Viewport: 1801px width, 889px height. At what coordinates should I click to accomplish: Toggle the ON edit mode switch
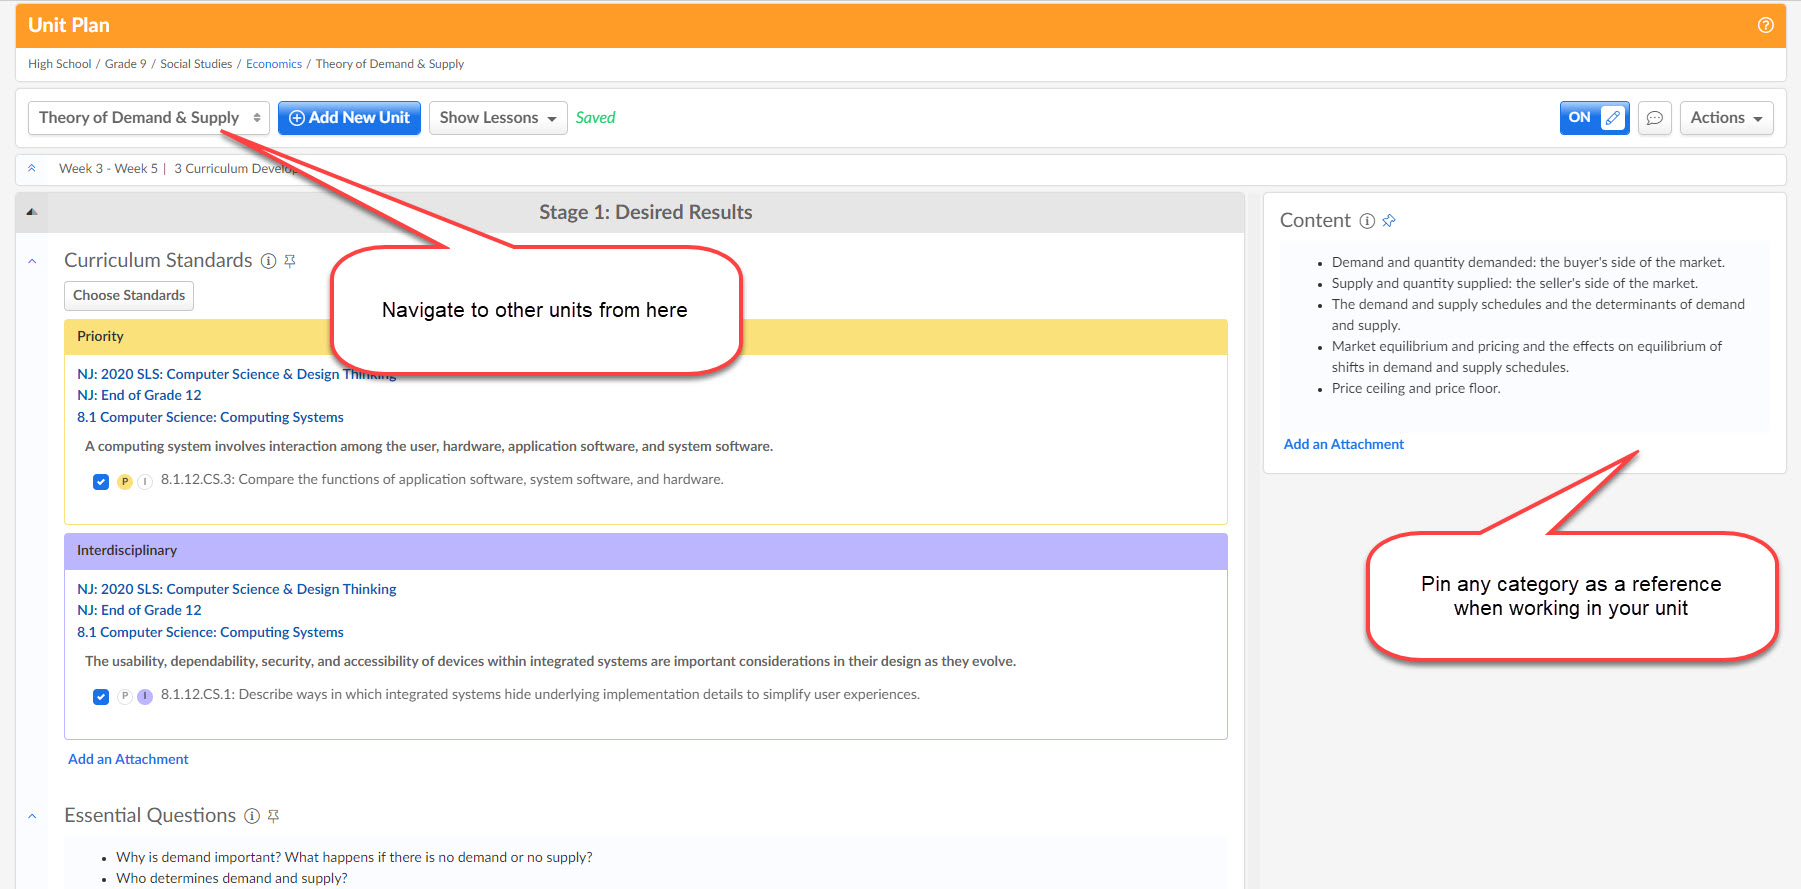pos(1594,118)
